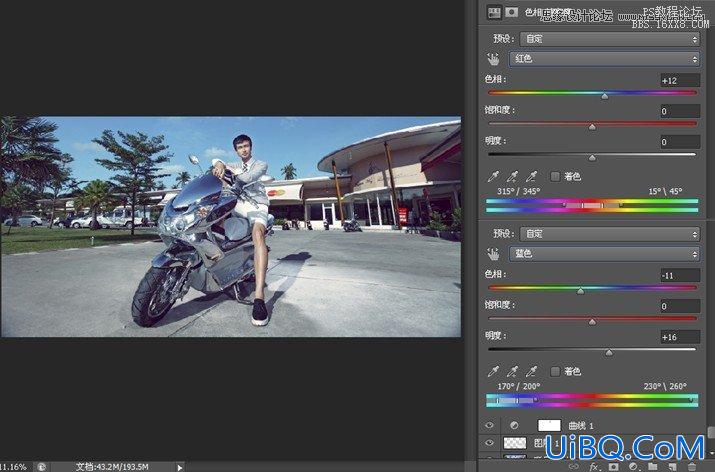Screen dimensions: 715x472
Task: Open the fx layer style menu
Action: [594, 467]
